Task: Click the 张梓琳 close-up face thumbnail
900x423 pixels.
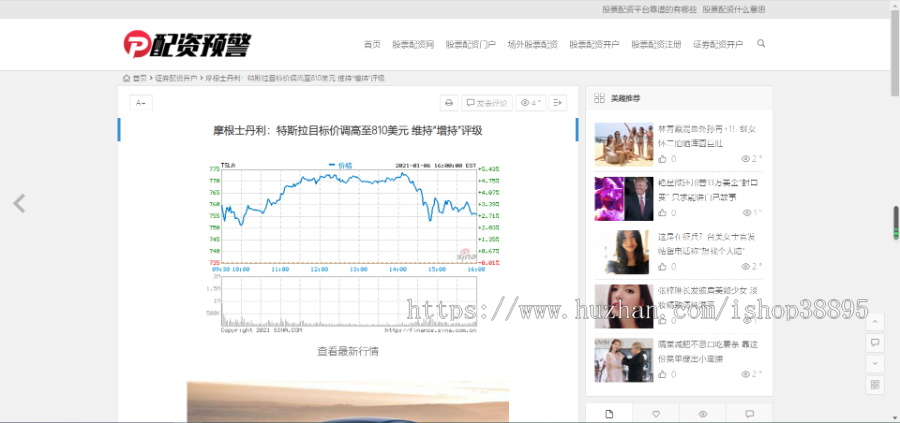Action: (623, 306)
